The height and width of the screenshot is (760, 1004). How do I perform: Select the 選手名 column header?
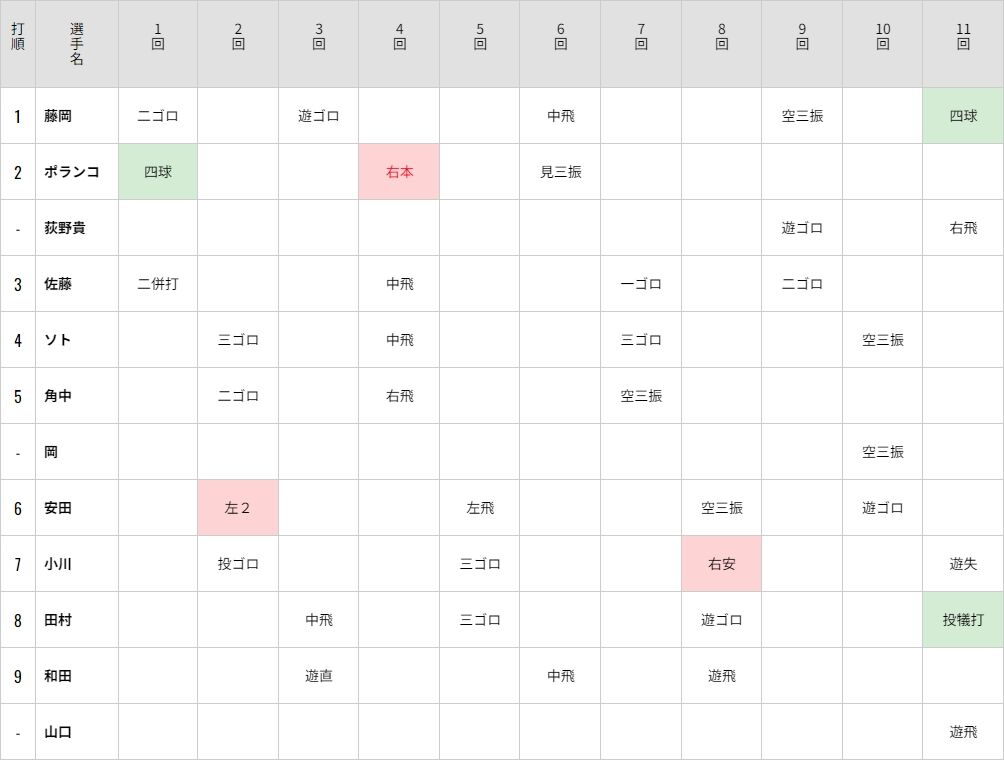click(x=77, y=44)
